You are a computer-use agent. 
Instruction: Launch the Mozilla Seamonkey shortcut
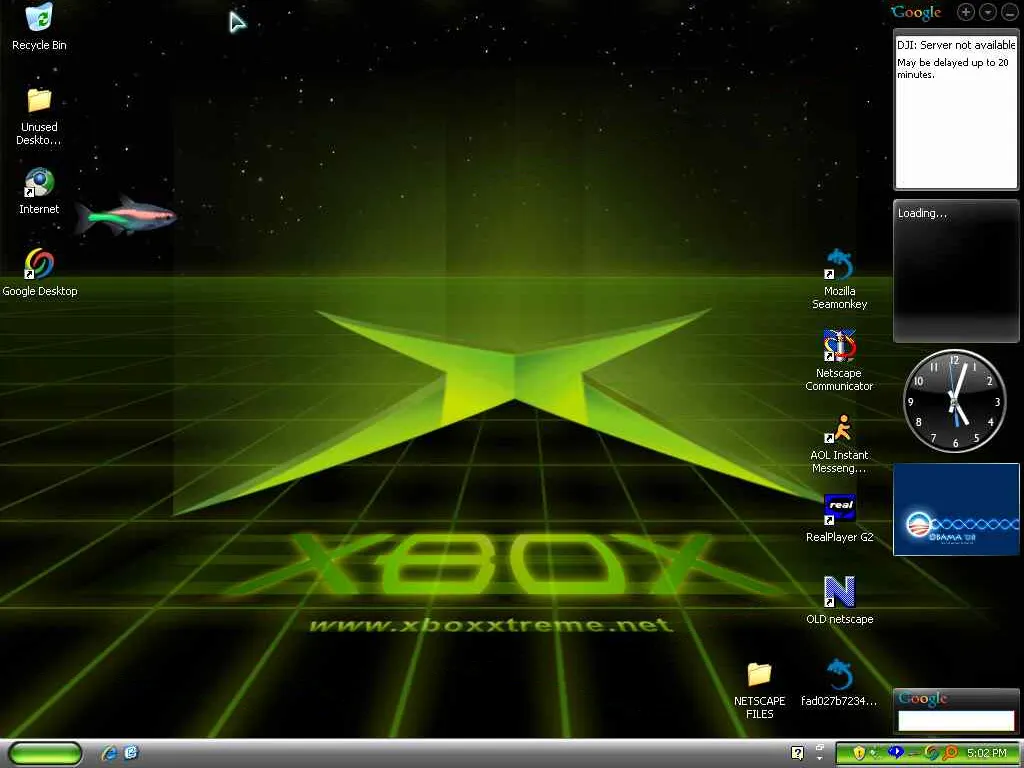(x=839, y=280)
